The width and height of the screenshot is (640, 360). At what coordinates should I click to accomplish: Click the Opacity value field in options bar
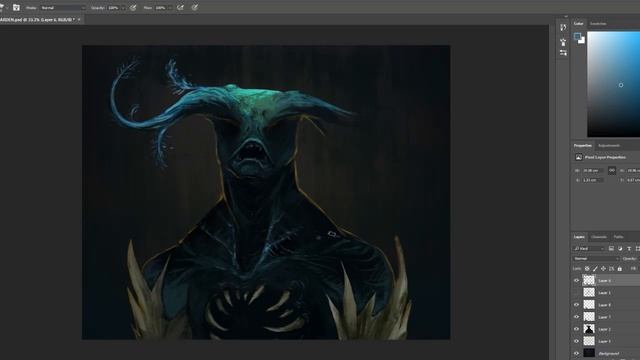(x=113, y=8)
